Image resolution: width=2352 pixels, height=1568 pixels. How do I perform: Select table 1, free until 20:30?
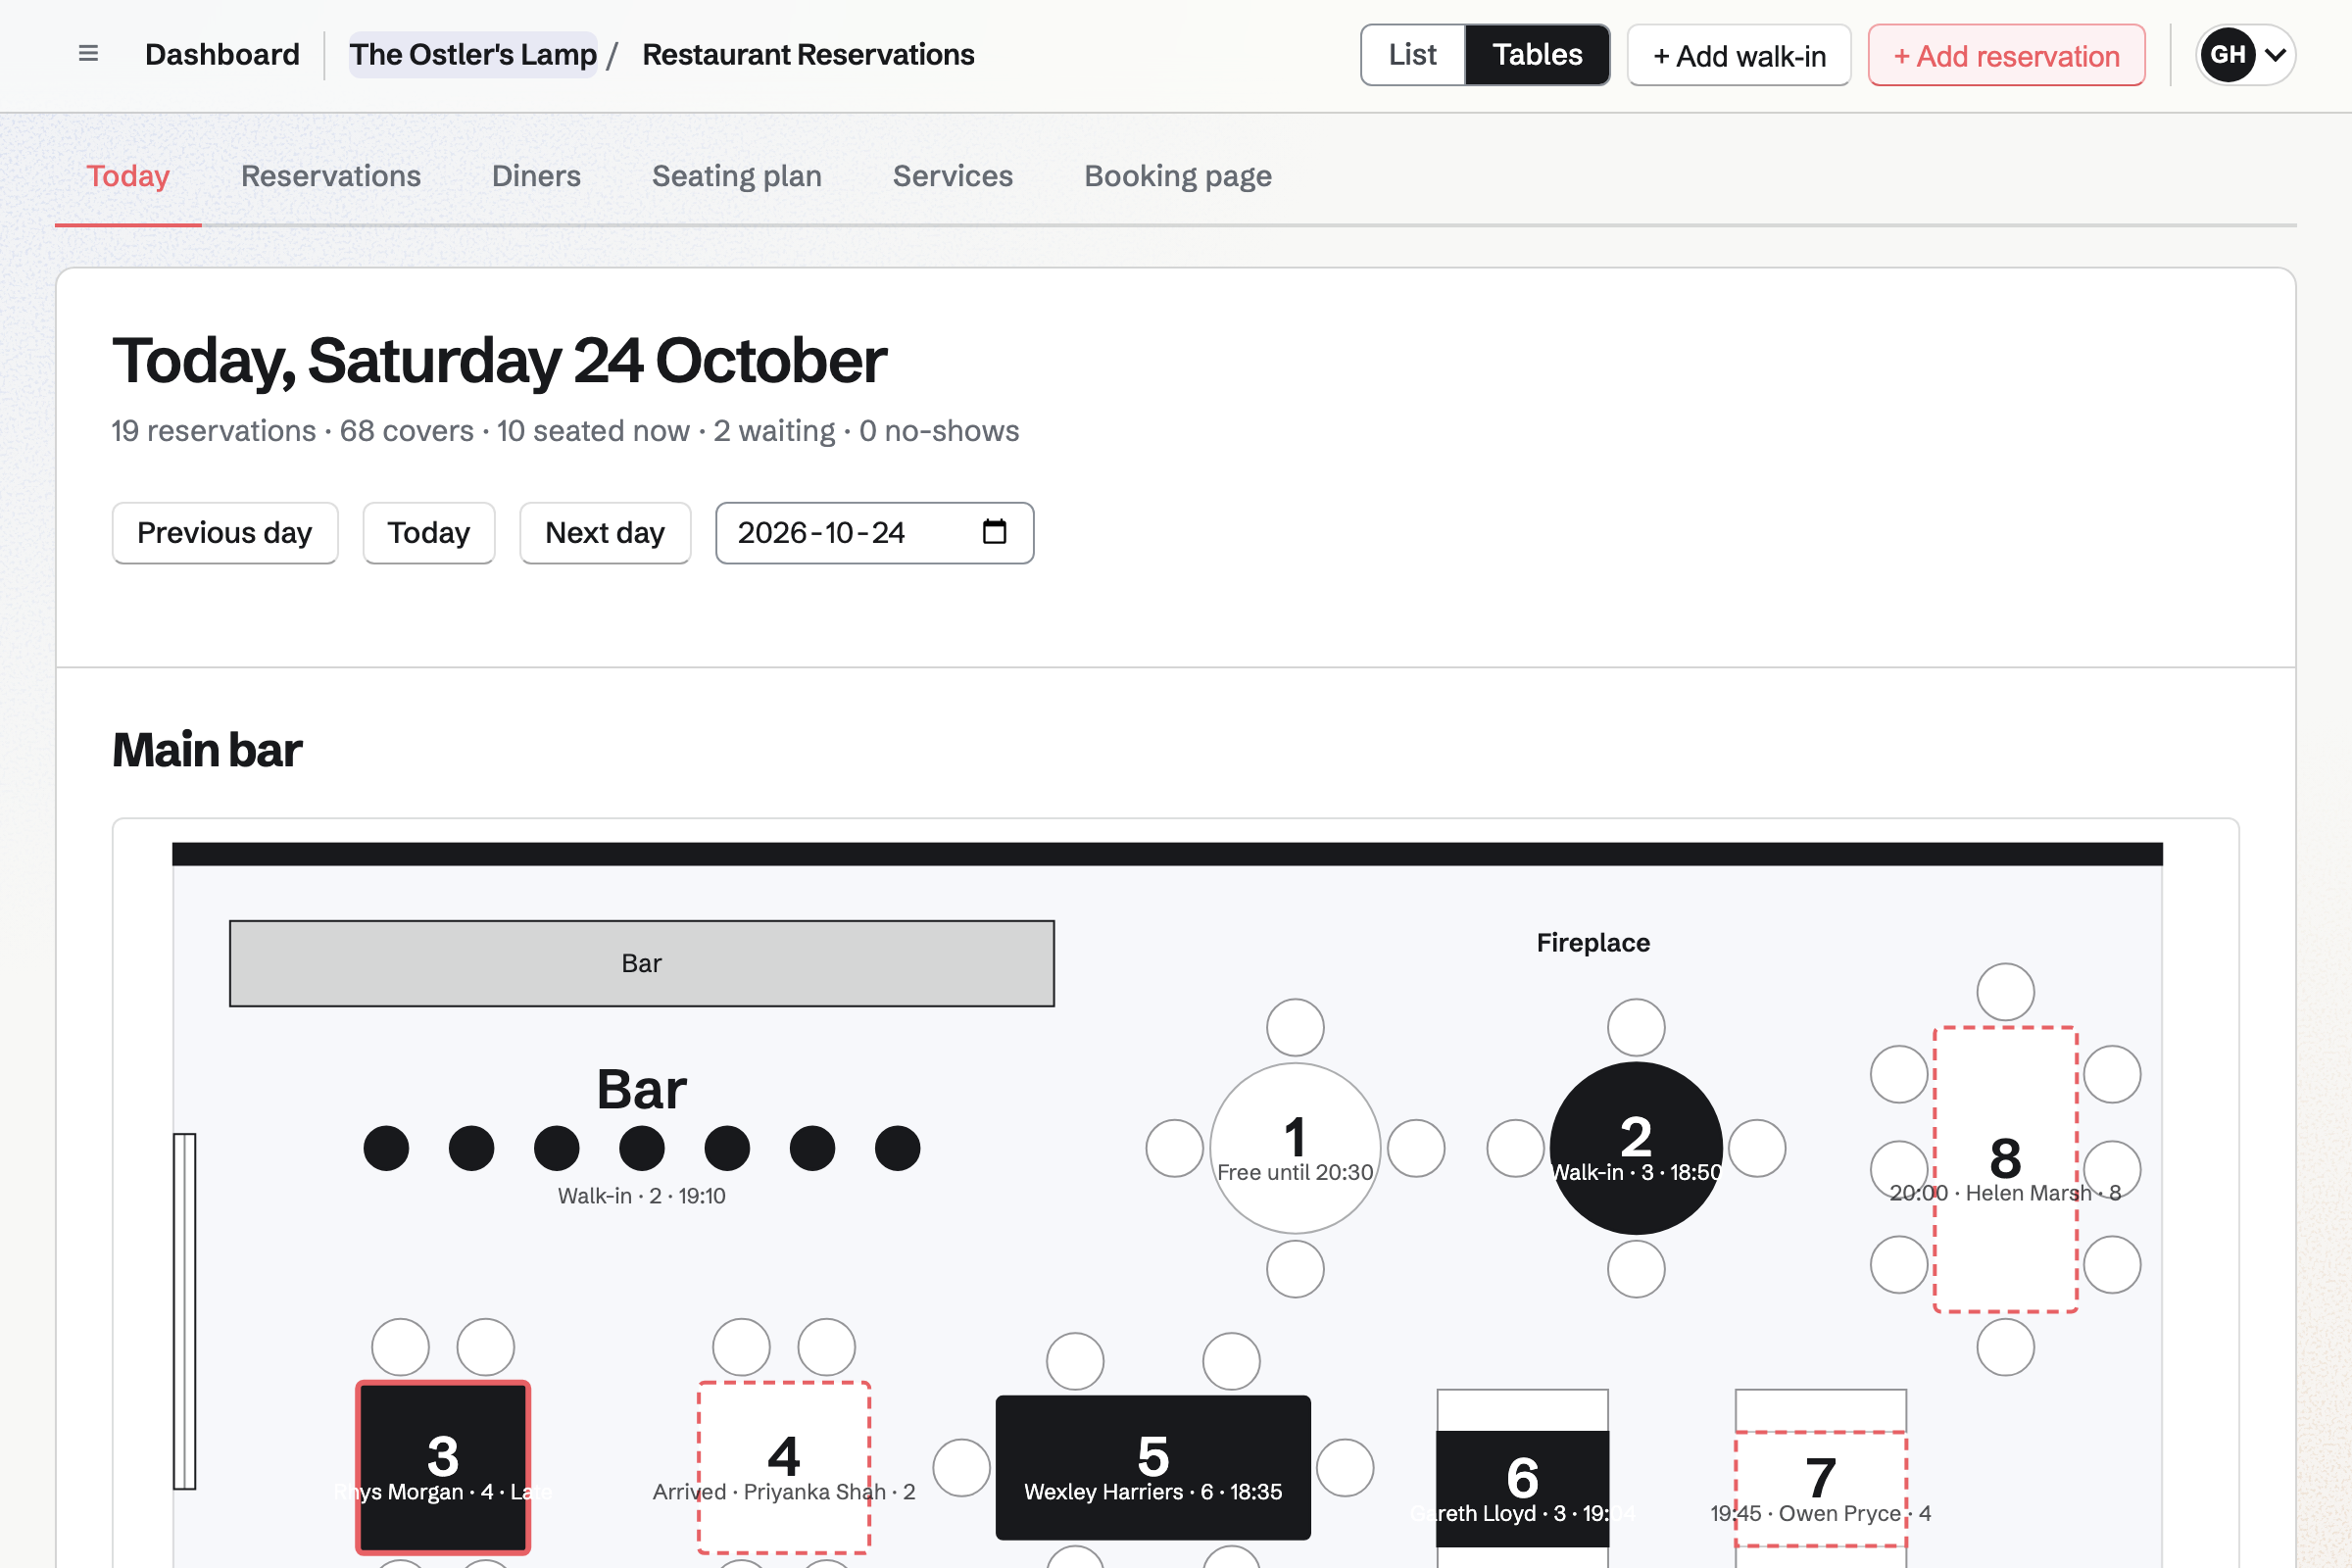pyautogui.click(x=1295, y=1148)
